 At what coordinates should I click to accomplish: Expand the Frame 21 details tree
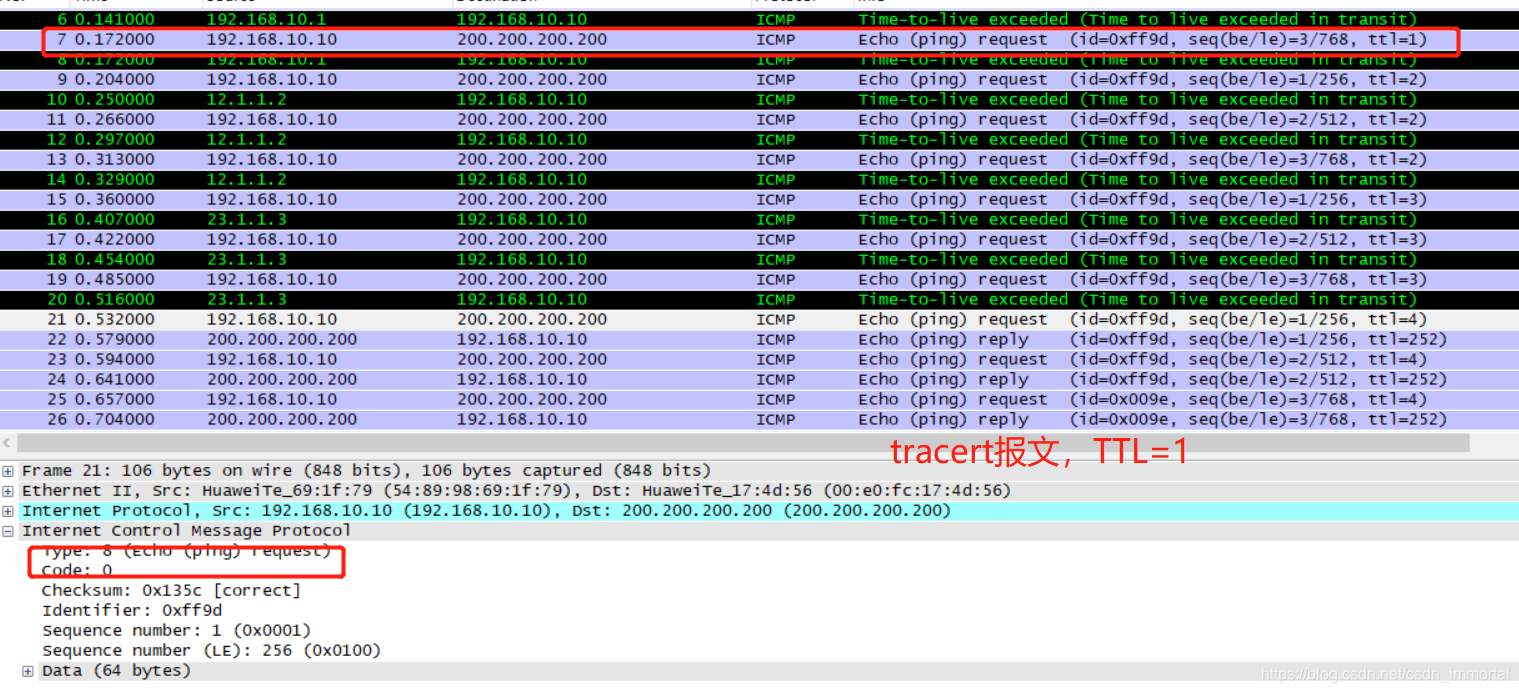[x=9, y=471]
